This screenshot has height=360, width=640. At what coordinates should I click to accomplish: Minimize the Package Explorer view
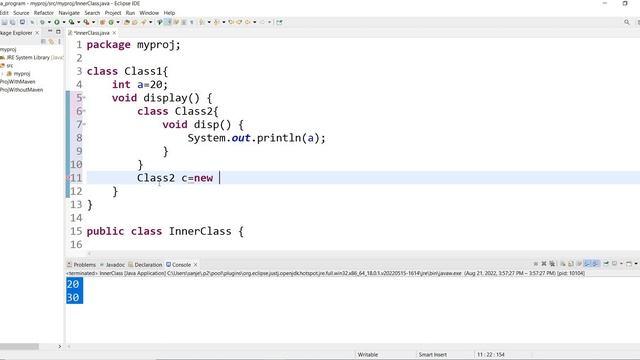(x=50, y=31)
